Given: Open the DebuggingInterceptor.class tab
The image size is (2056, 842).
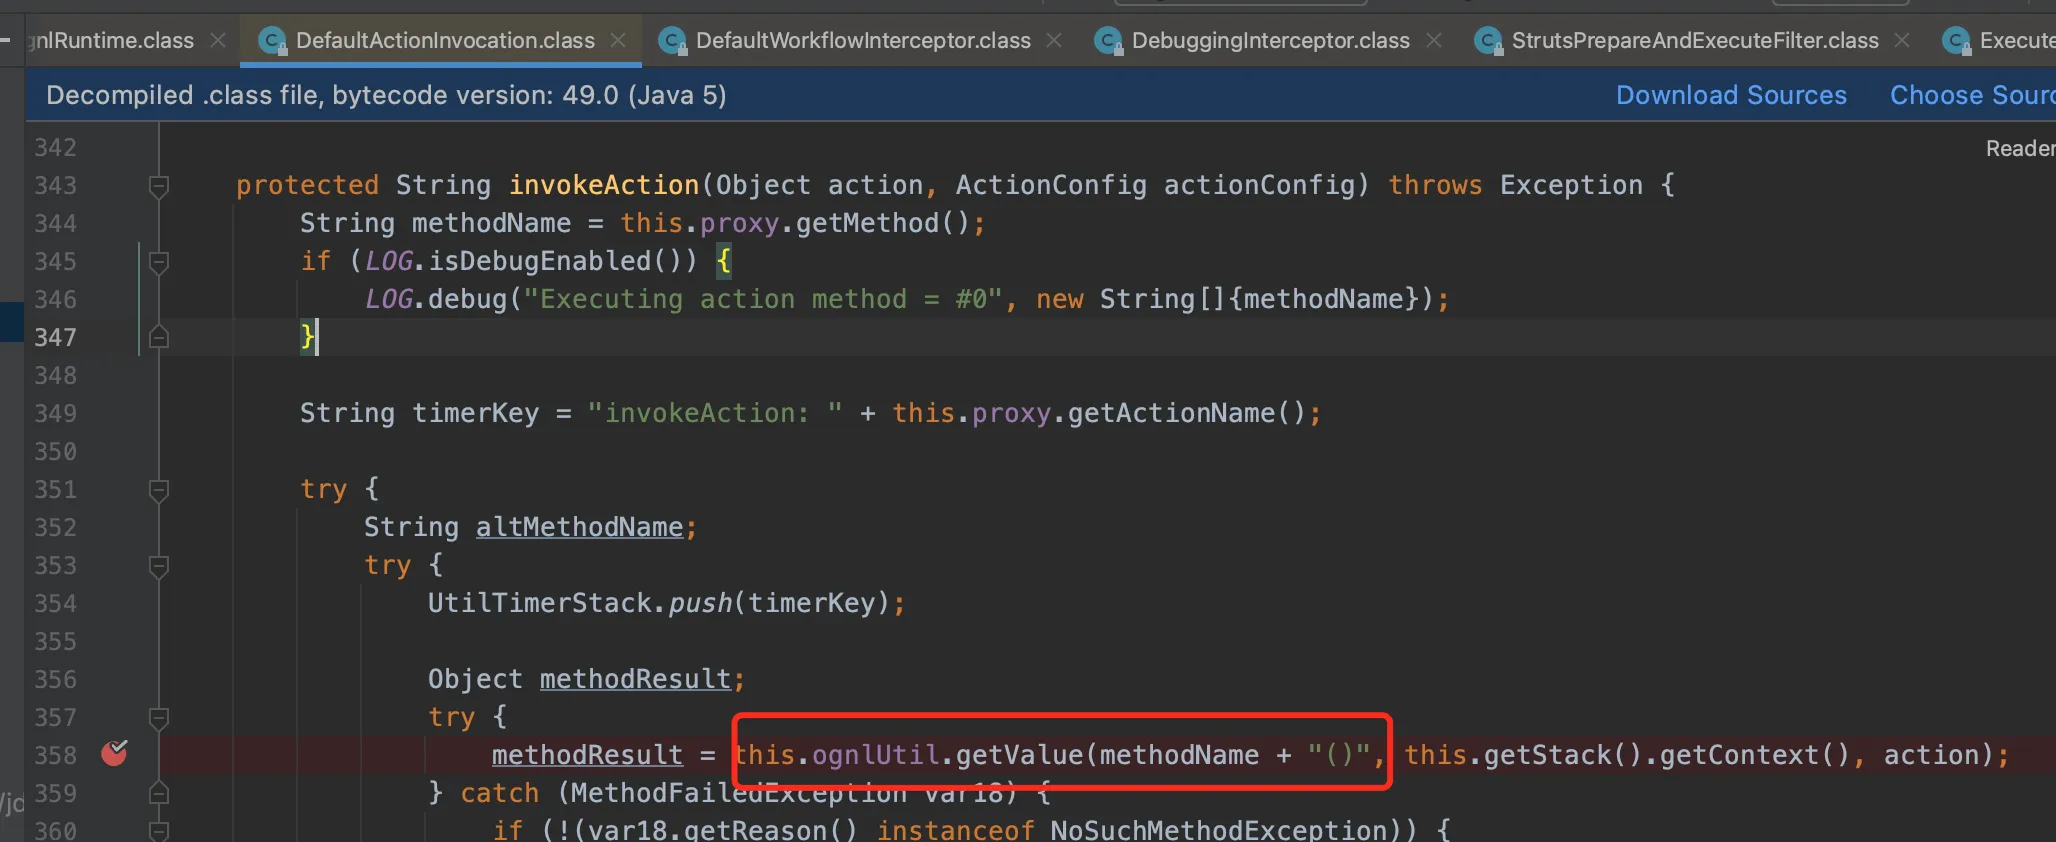Looking at the screenshot, I should click(1270, 40).
